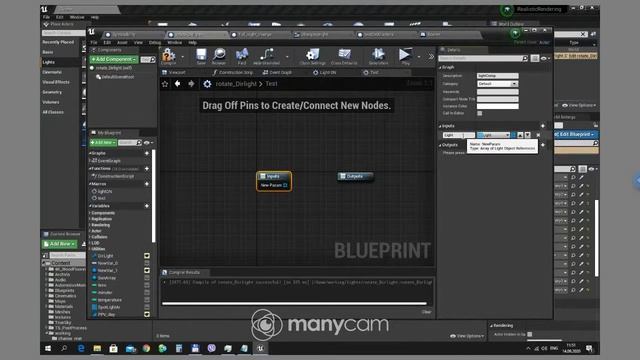Add a new variable with plus beside Variables
Screen dimensions: 640x360
(147, 206)
